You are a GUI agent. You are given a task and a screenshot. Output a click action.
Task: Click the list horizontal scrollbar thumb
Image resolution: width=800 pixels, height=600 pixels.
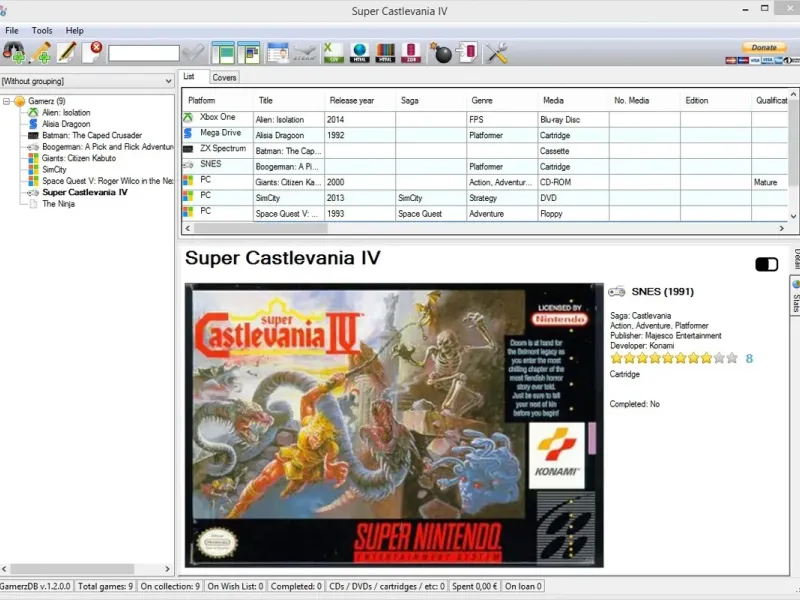[261, 229]
